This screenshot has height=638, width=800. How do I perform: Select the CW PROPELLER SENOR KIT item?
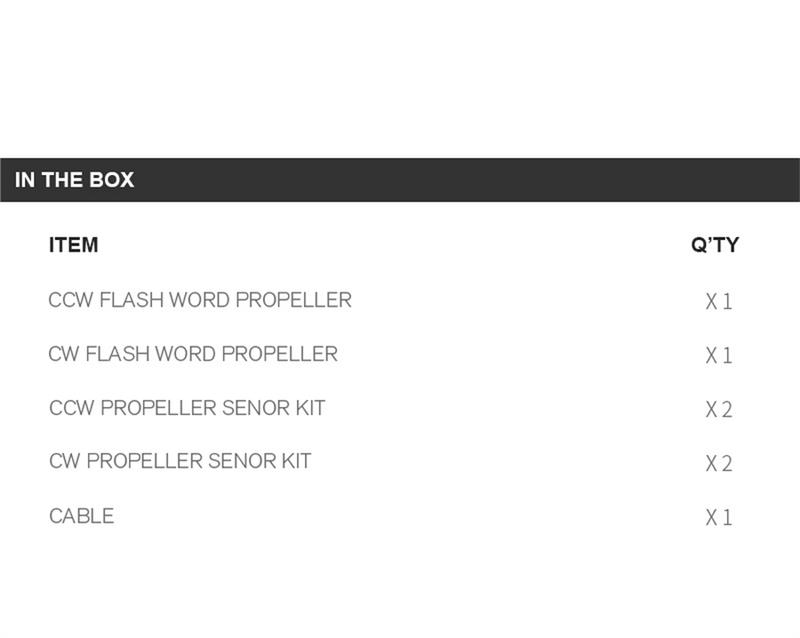(180, 461)
